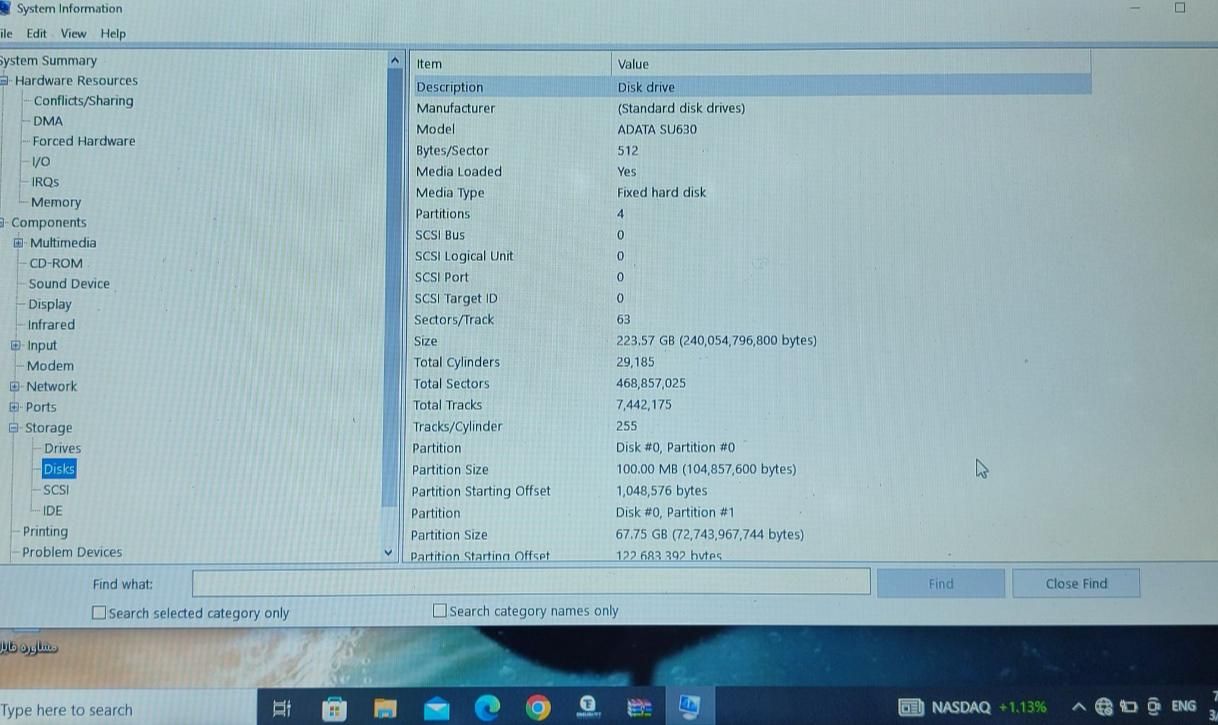The image size is (1218, 725).
Task: Click the Close Find button
Action: point(1076,584)
